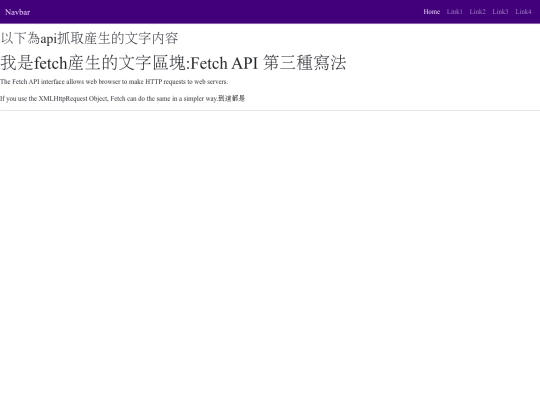Click the sentence starting "If you use the XMLHttpRequest"
Screen dimensions: 540x405
point(123,98)
